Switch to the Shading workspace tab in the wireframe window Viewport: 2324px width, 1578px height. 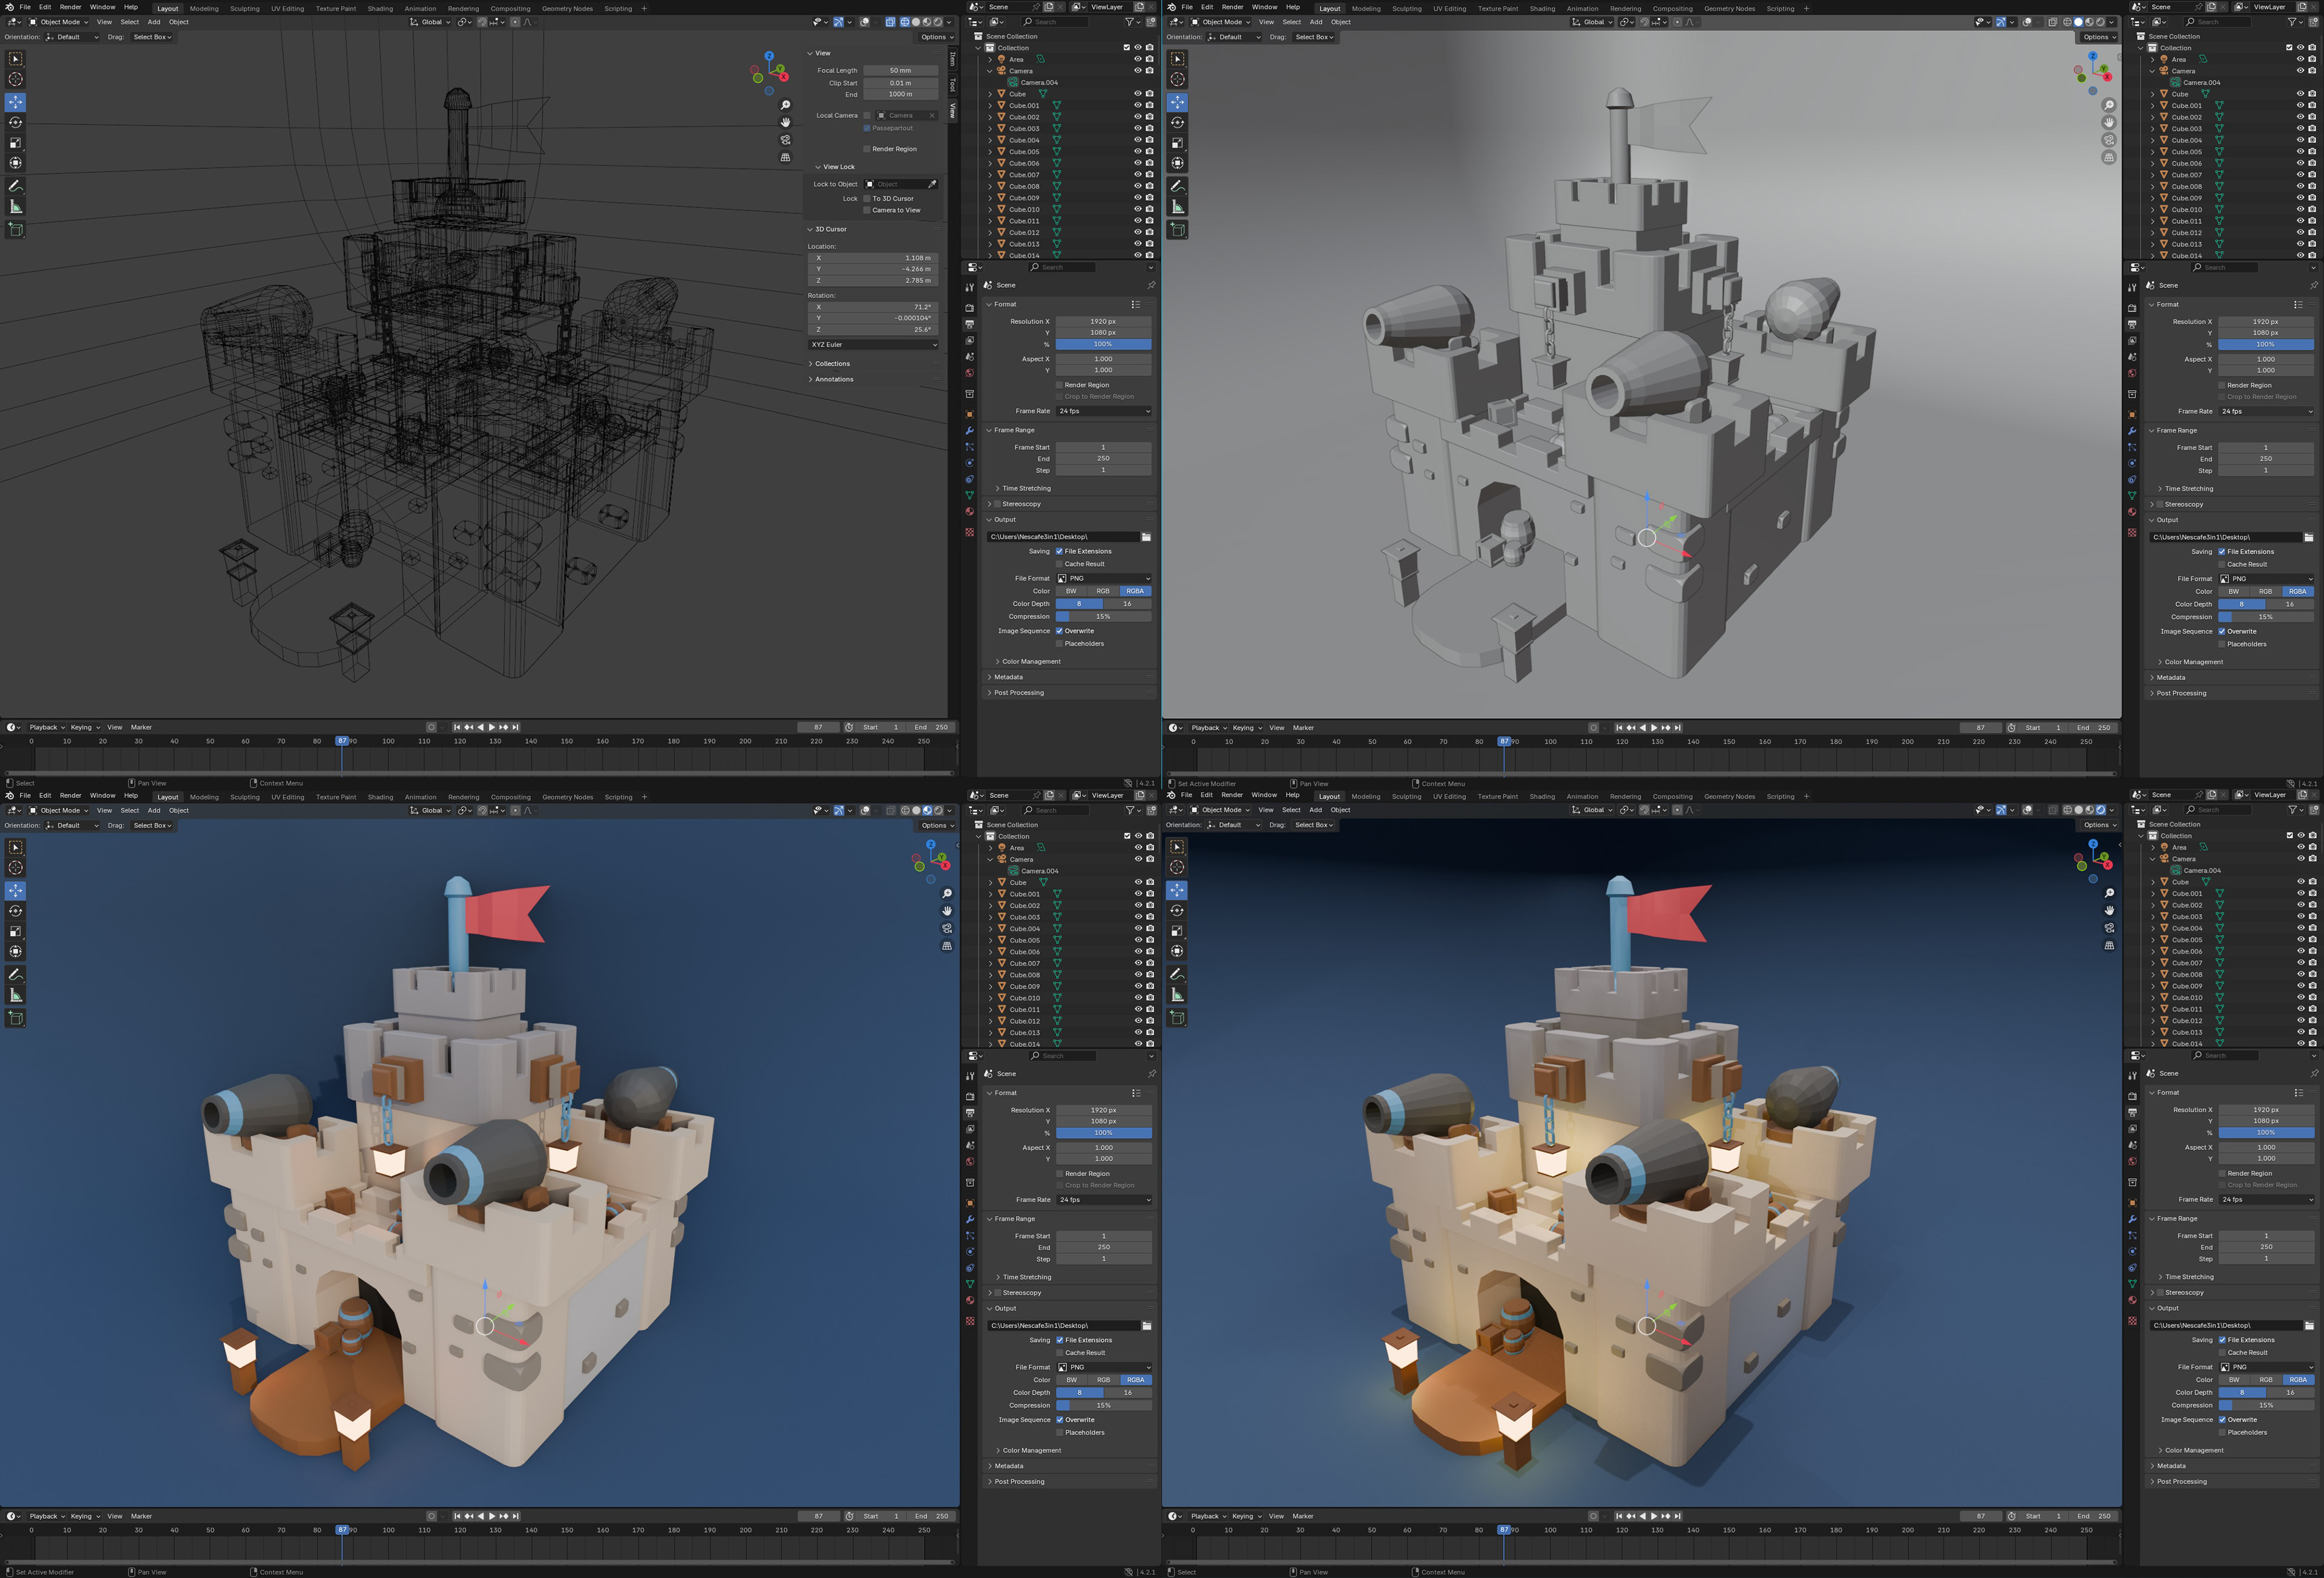pyautogui.click(x=380, y=8)
